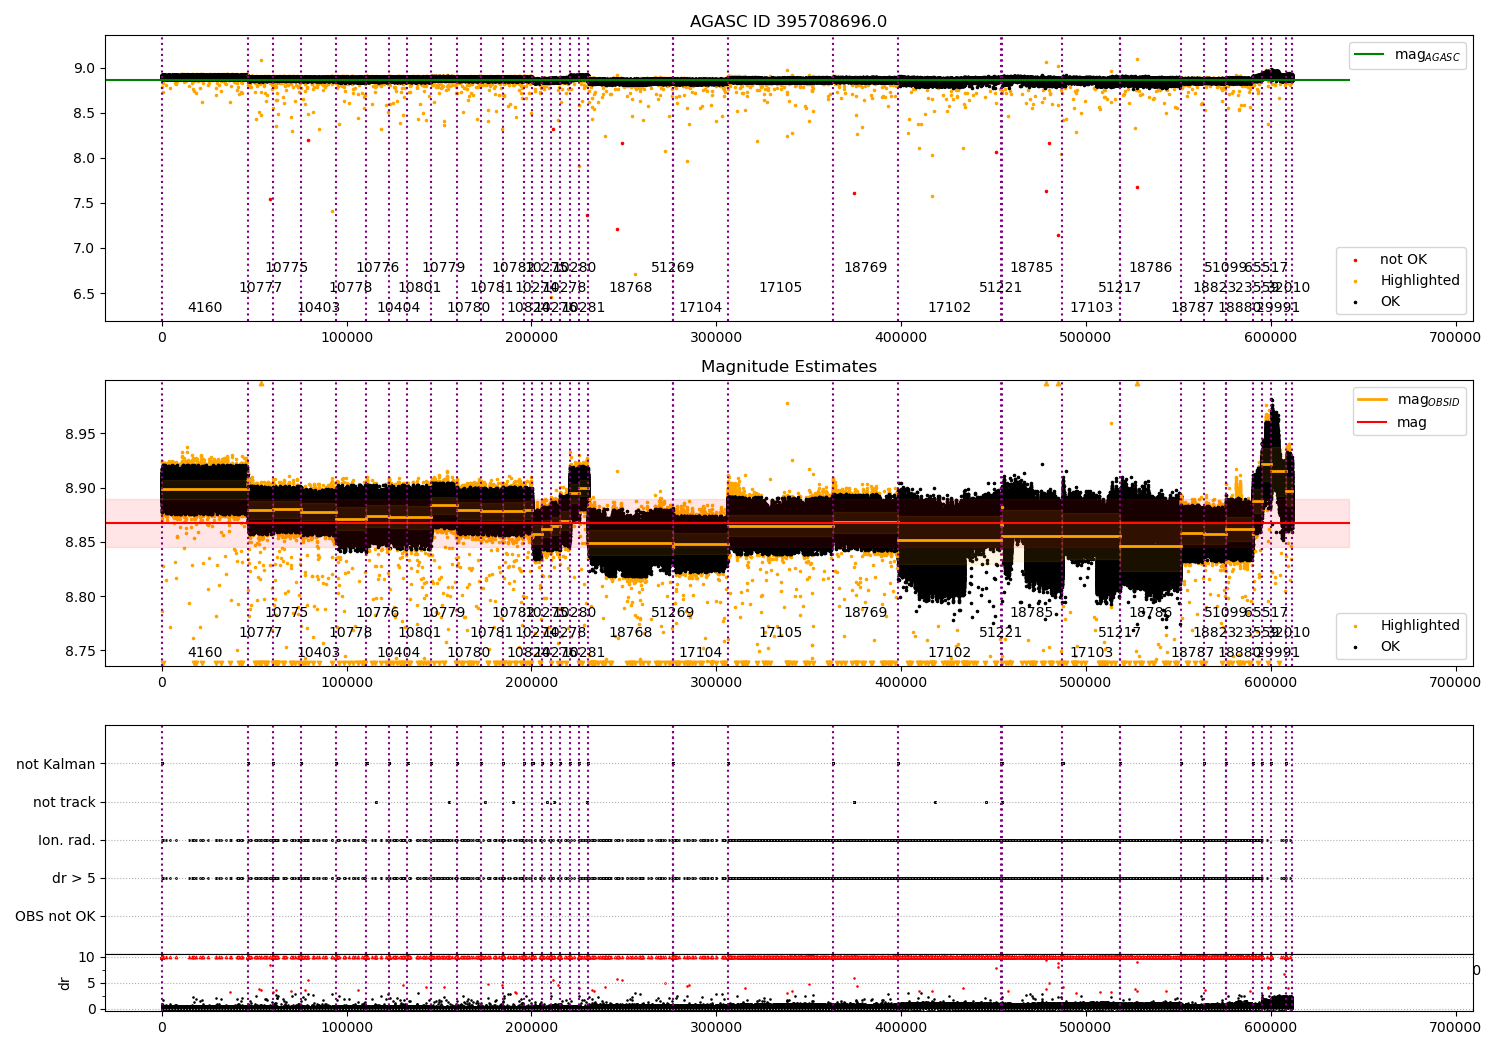Click obsid label 17105 in the AGASC ID plot
Image resolution: width=1500 pixels, height=1050 pixels.
[780, 287]
